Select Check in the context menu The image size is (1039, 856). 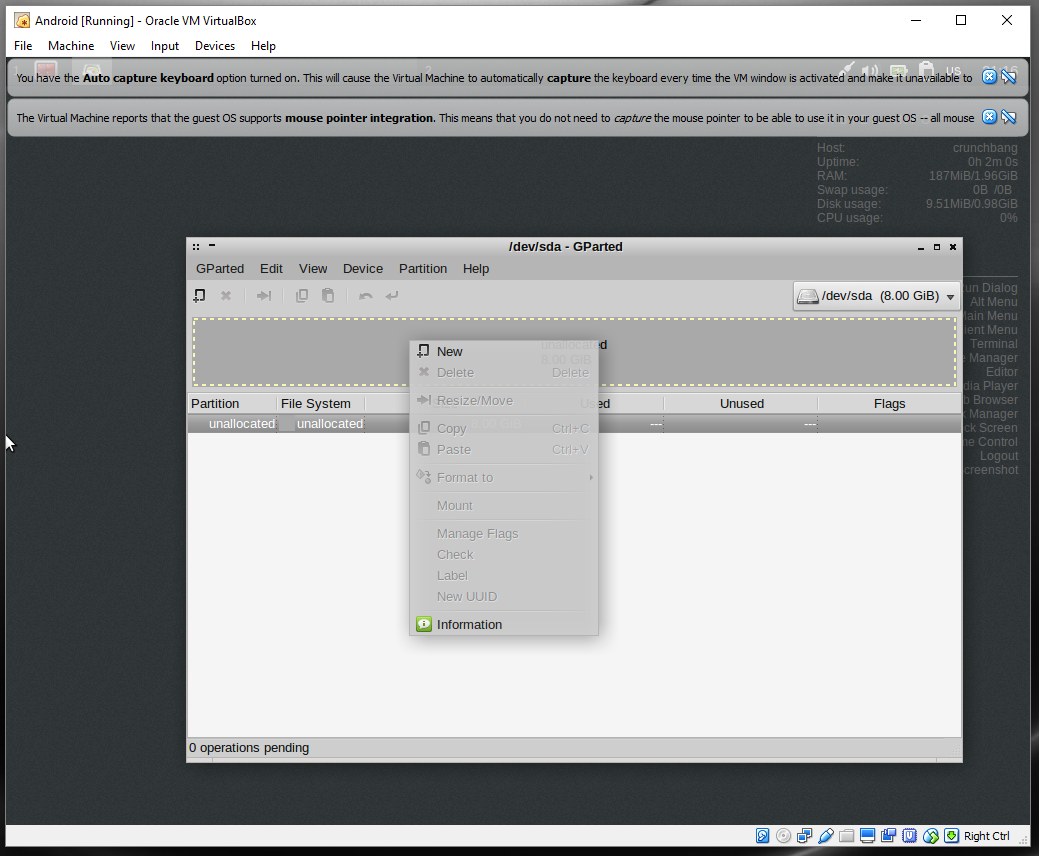point(504,555)
